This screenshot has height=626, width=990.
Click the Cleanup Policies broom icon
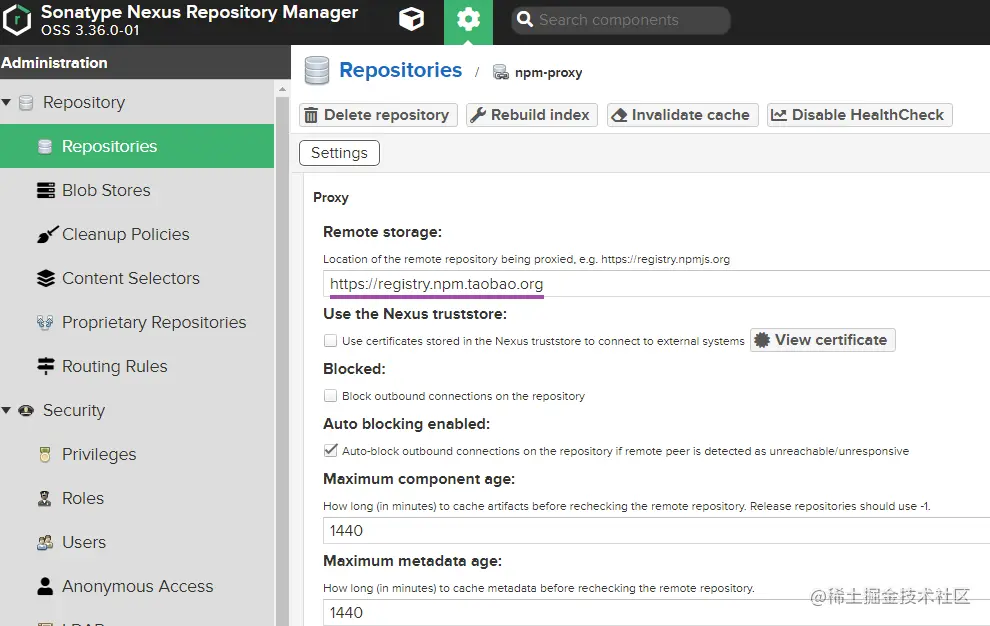tap(47, 234)
